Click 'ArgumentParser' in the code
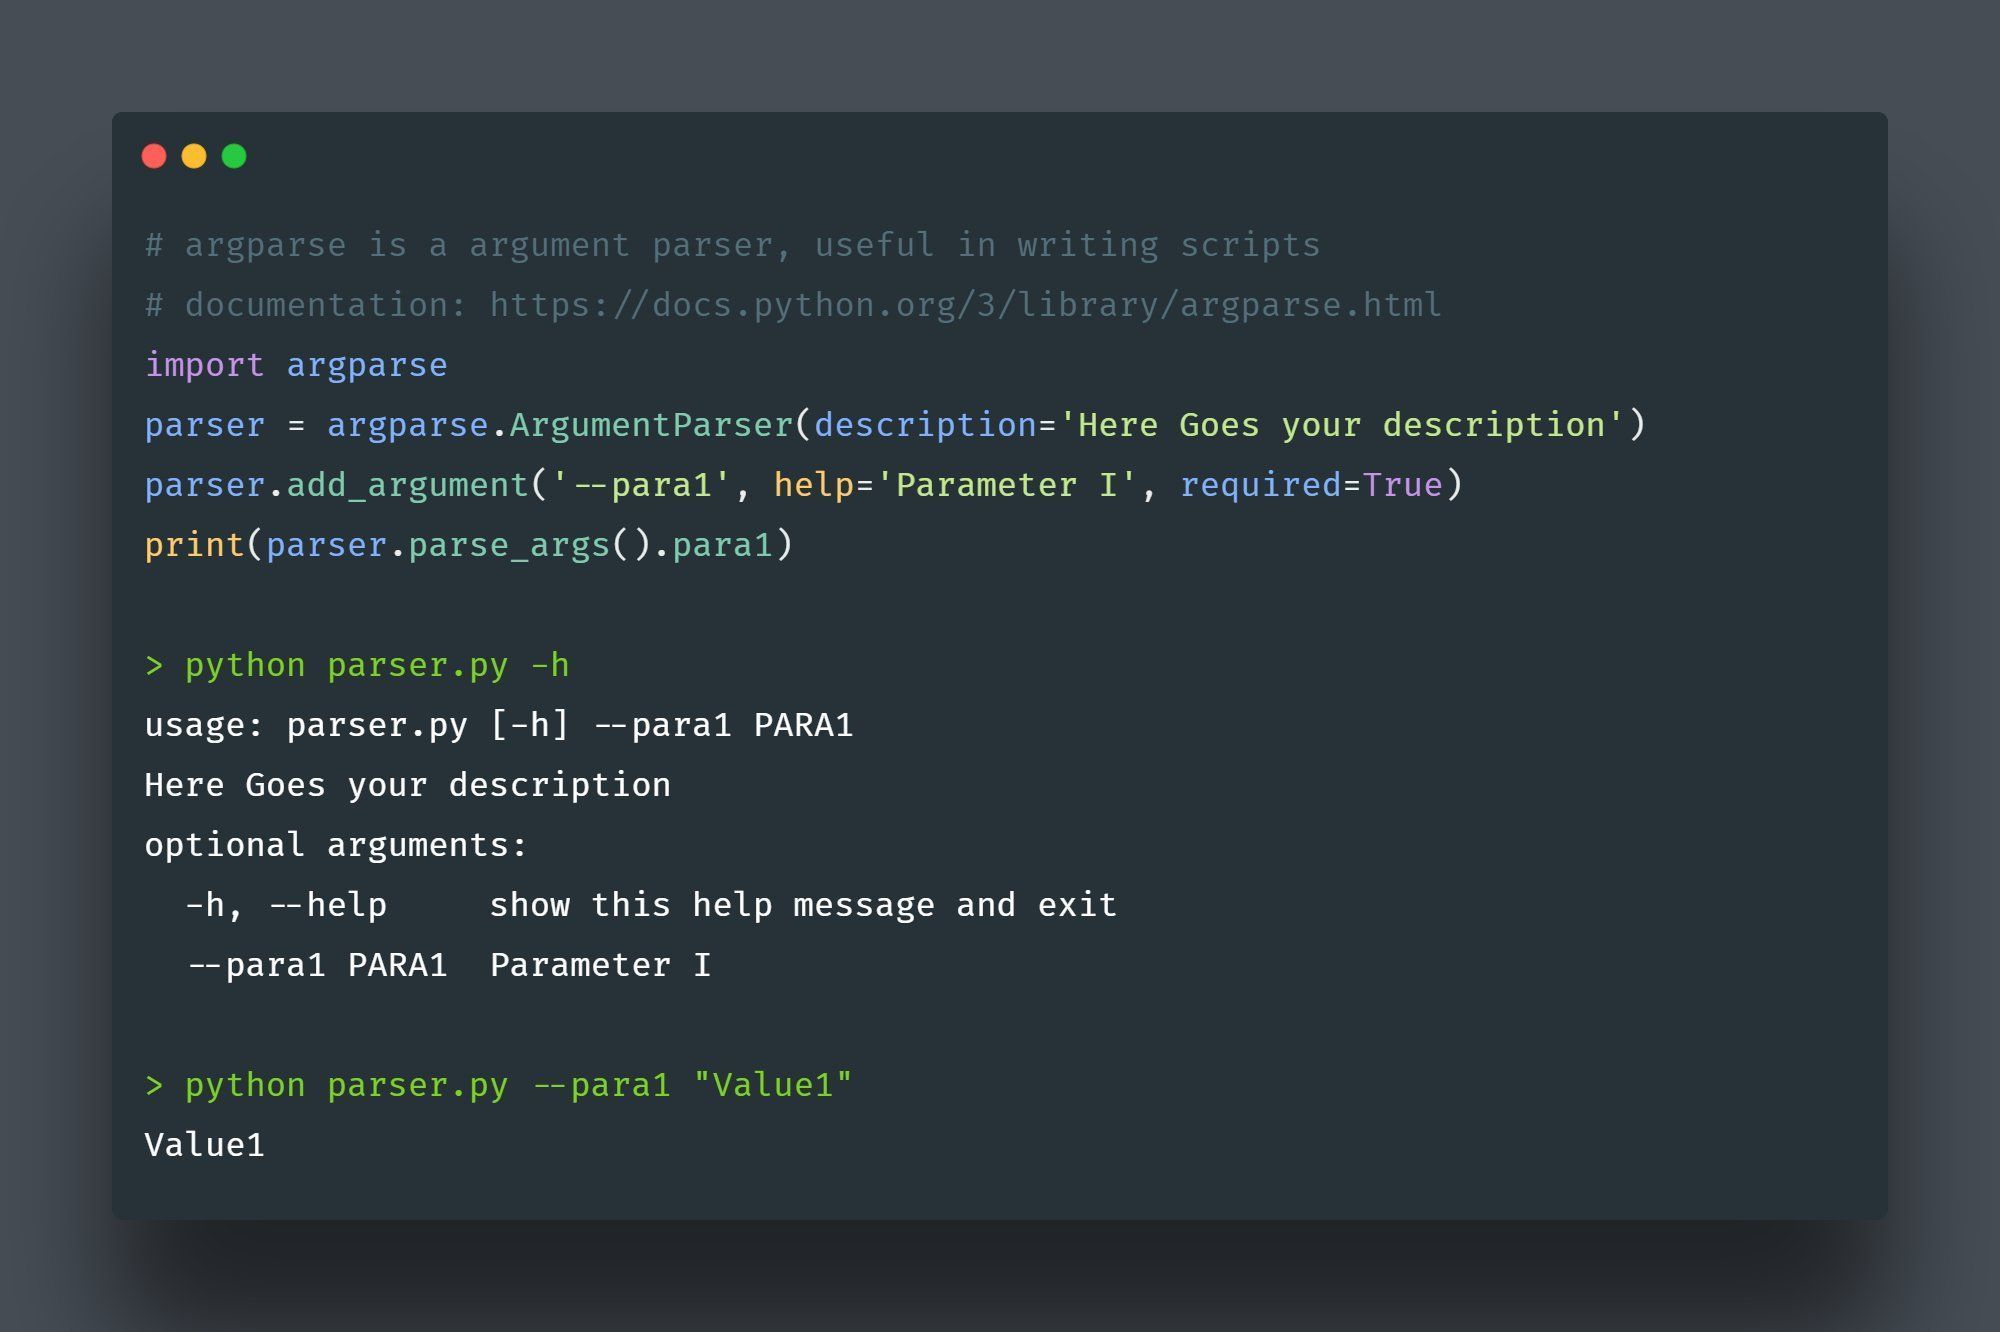 tap(651, 425)
